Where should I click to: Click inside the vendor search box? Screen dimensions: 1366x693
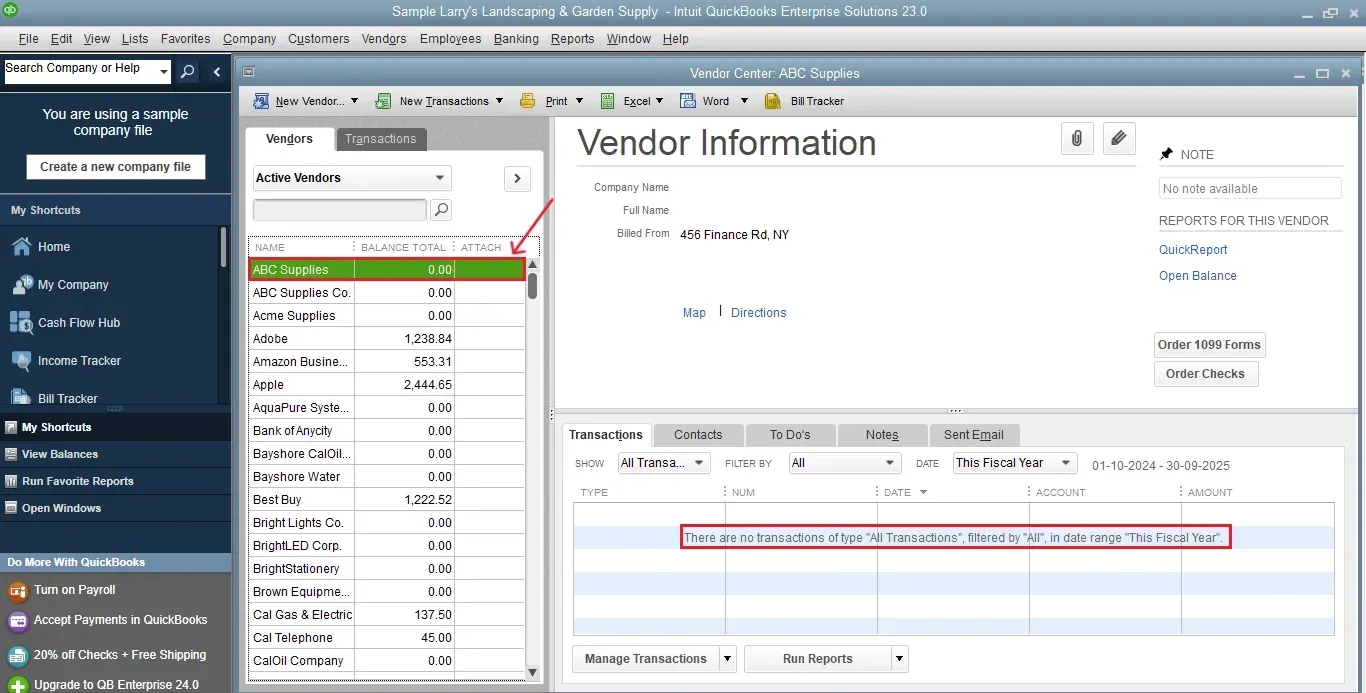[340, 210]
